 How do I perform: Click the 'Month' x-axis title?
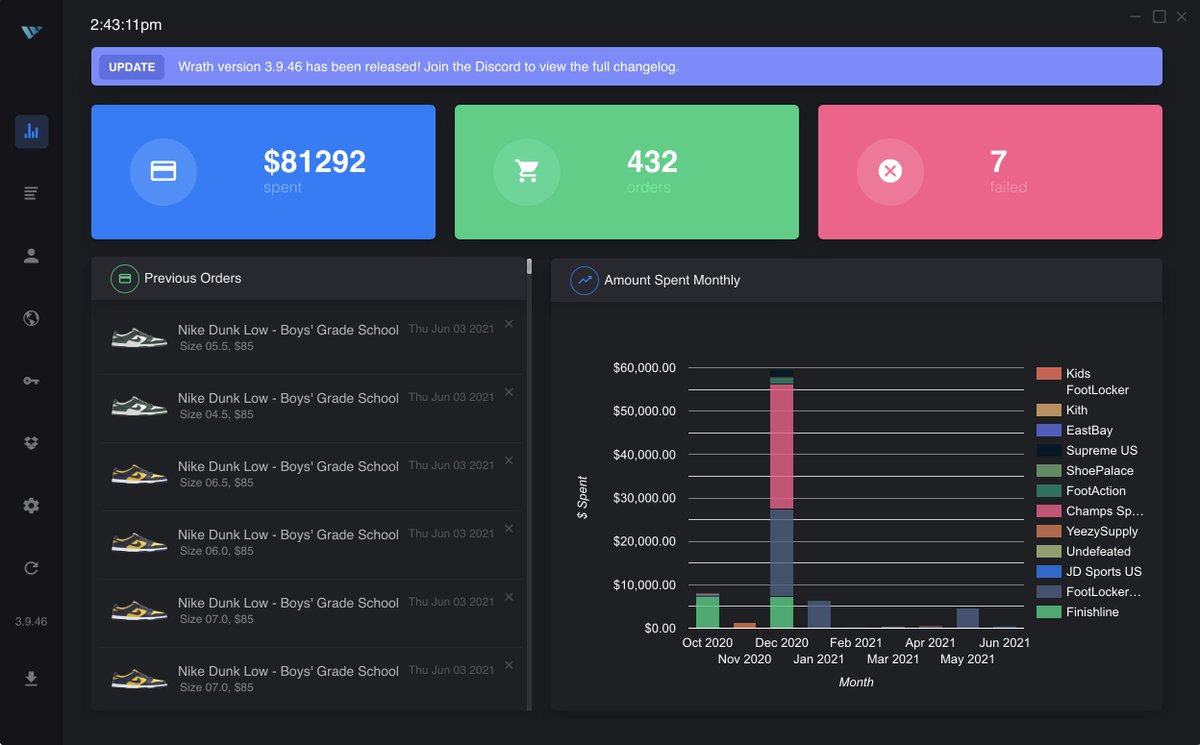click(856, 682)
